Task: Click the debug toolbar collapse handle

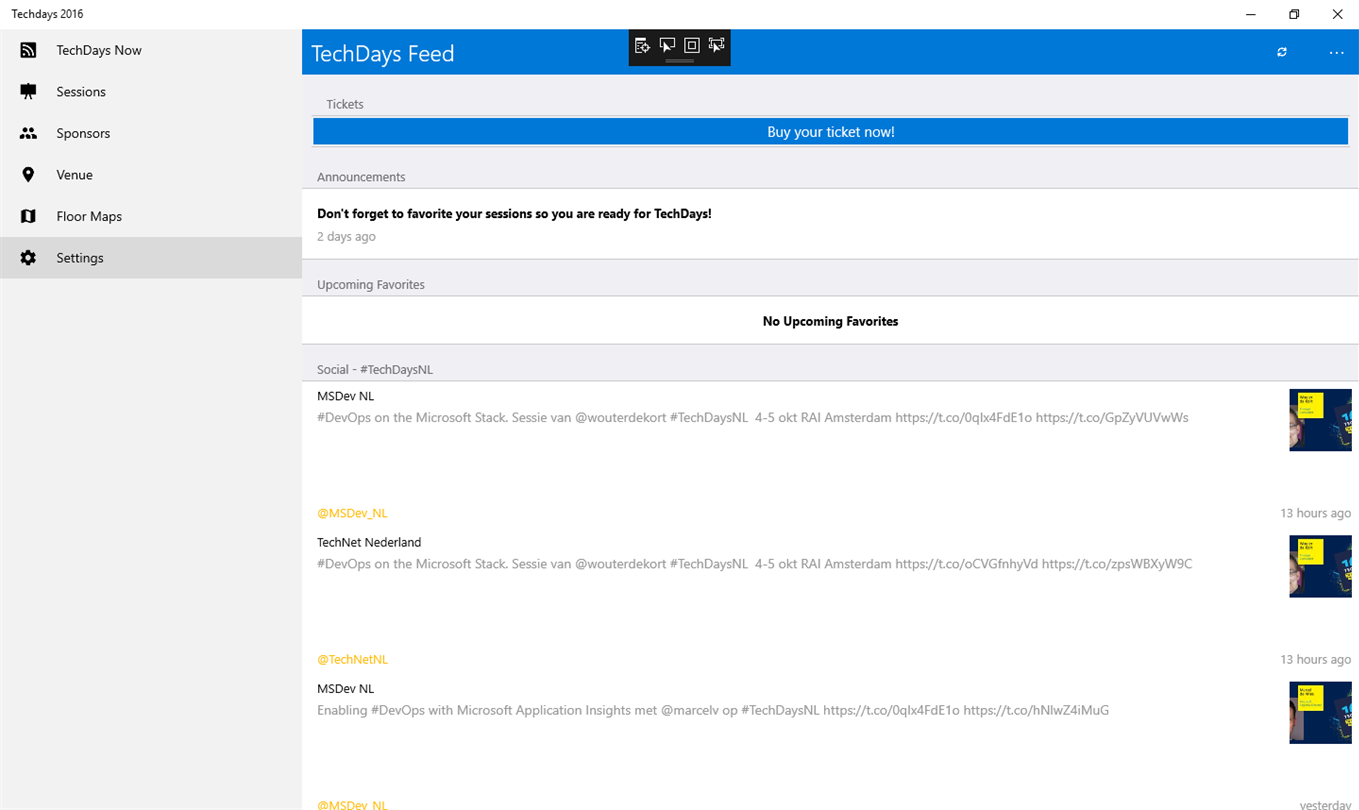Action: coord(679,61)
